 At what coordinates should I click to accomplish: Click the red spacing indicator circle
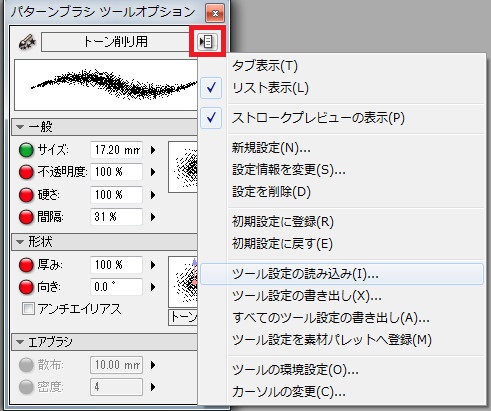tap(26, 217)
